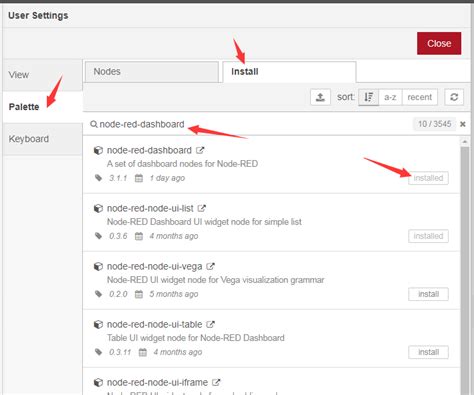Click the version tag icon beside 0.3.6

(98, 236)
